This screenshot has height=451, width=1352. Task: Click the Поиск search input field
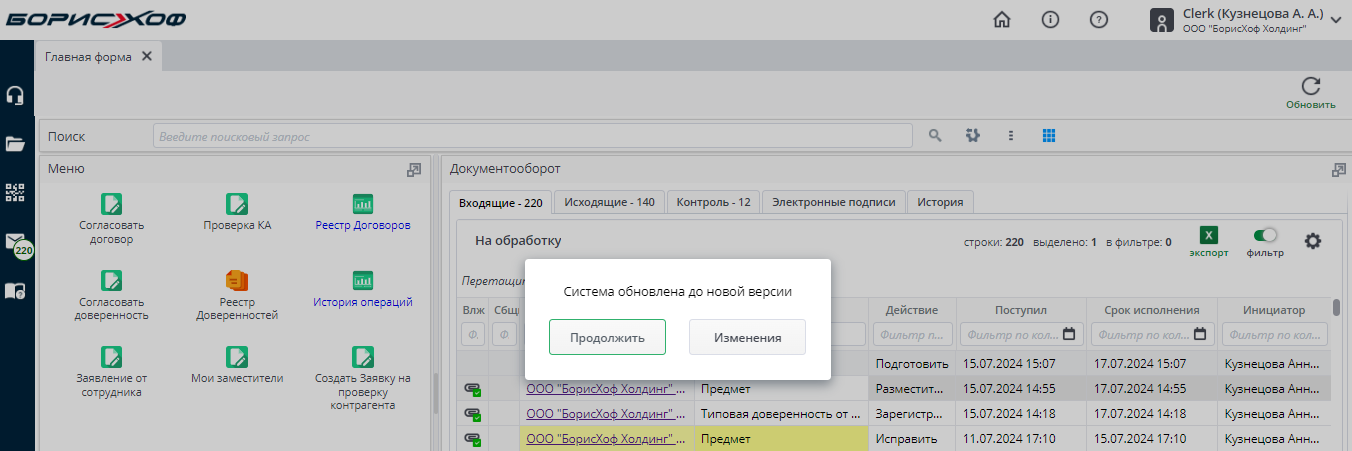coord(532,136)
